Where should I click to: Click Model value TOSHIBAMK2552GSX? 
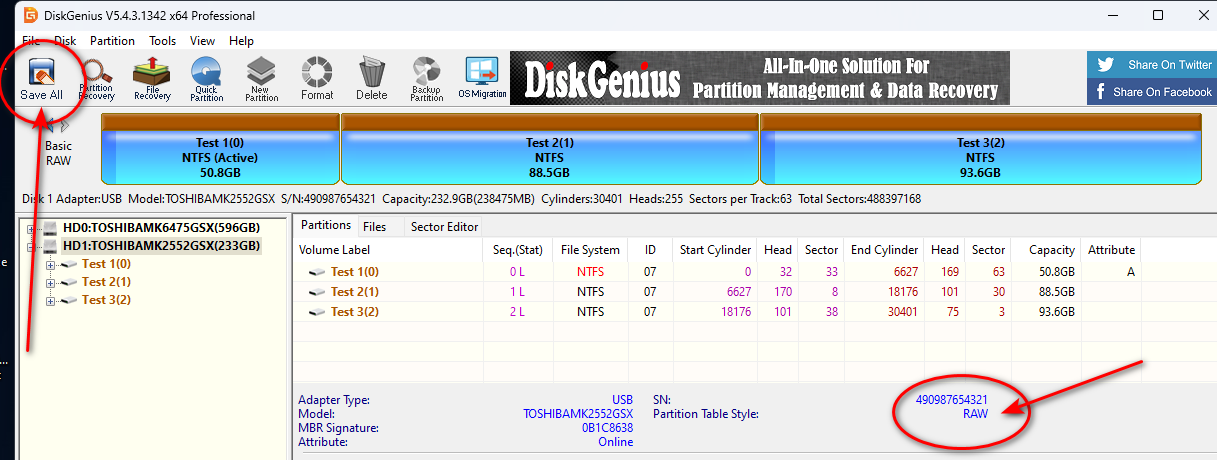pyautogui.click(x=578, y=414)
